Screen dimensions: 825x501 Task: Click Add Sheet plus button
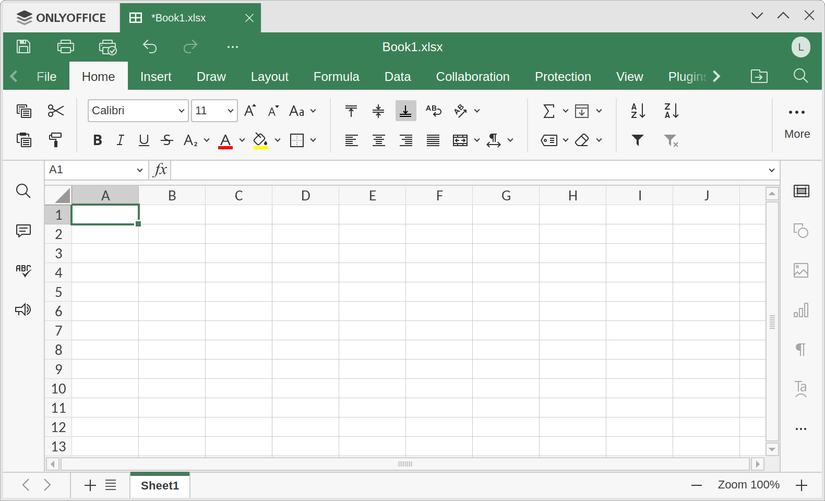(90, 485)
